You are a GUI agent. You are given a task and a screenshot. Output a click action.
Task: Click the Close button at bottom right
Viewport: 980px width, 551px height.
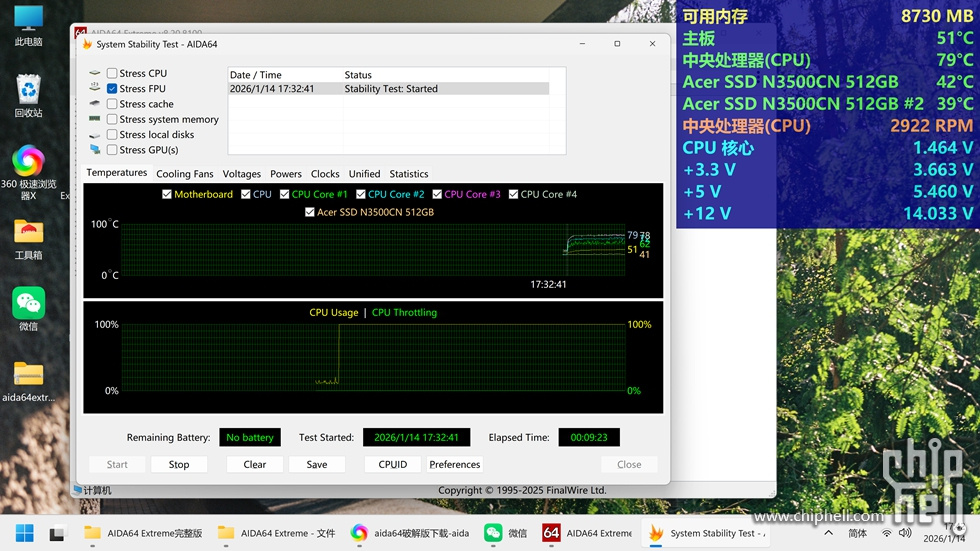[x=629, y=464]
